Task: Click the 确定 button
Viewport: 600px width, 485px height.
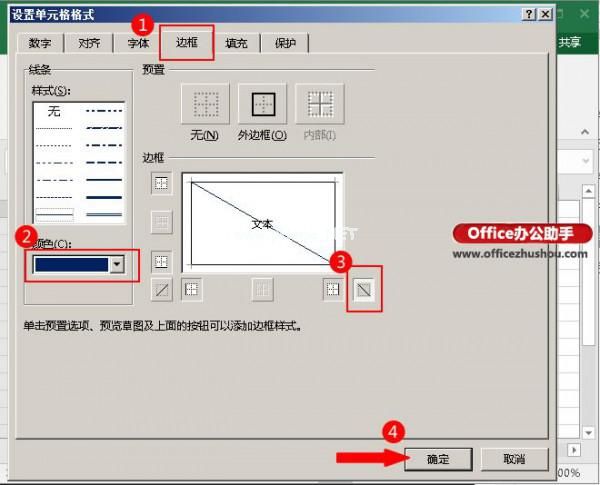Action: click(438, 458)
